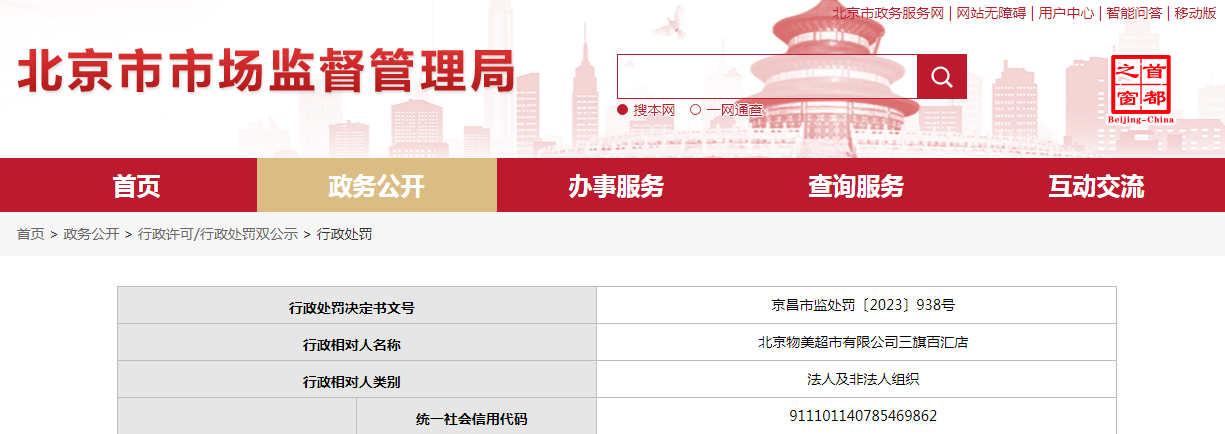Click 政务公开 in the breadcrumb trail
The height and width of the screenshot is (434, 1225).
coord(91,234)
